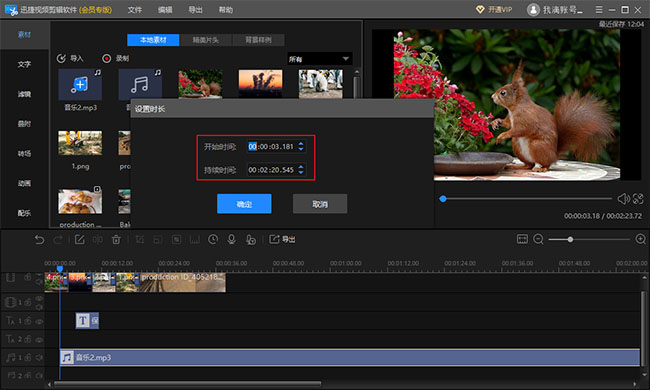Click the freeze frame icon next to mosaic
650x390 pixels.
pos(176,240)
